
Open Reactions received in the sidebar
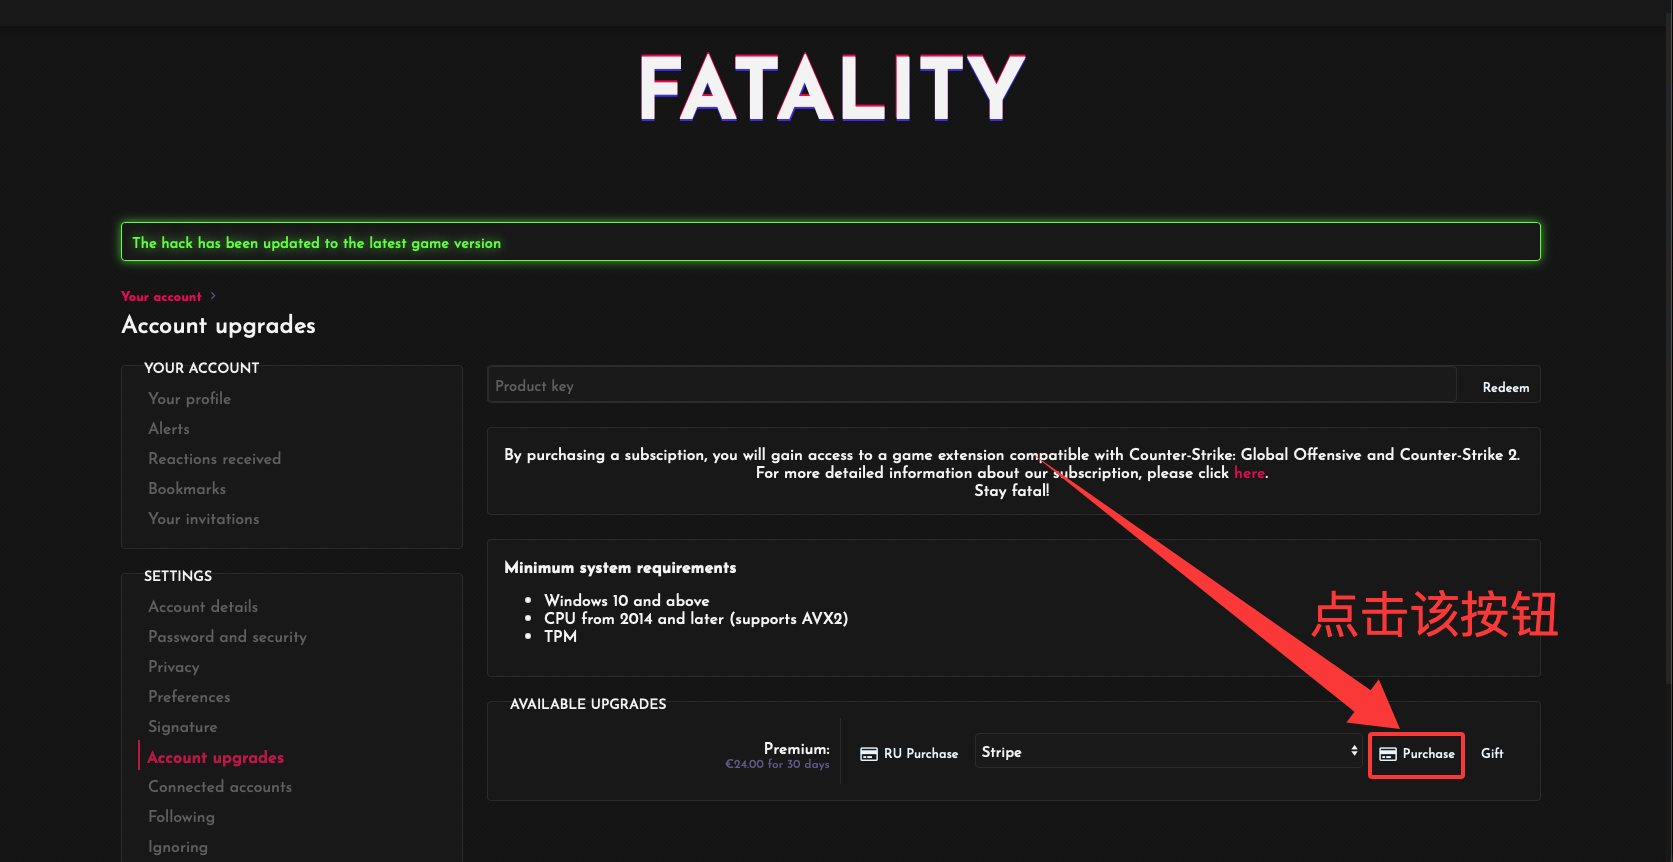[x=214, y=459]
